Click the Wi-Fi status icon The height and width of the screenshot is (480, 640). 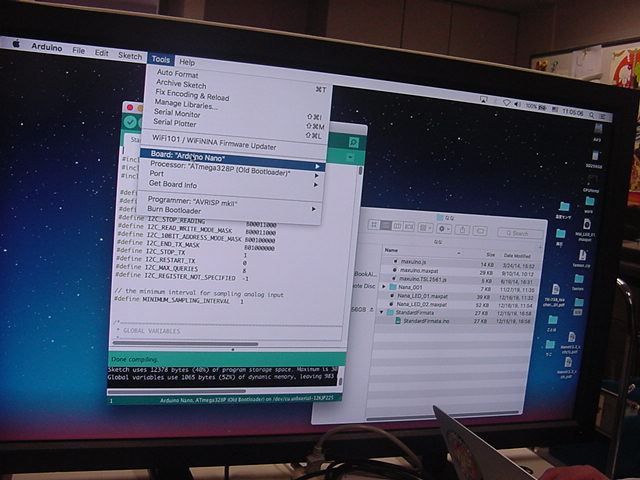(507, 103)
